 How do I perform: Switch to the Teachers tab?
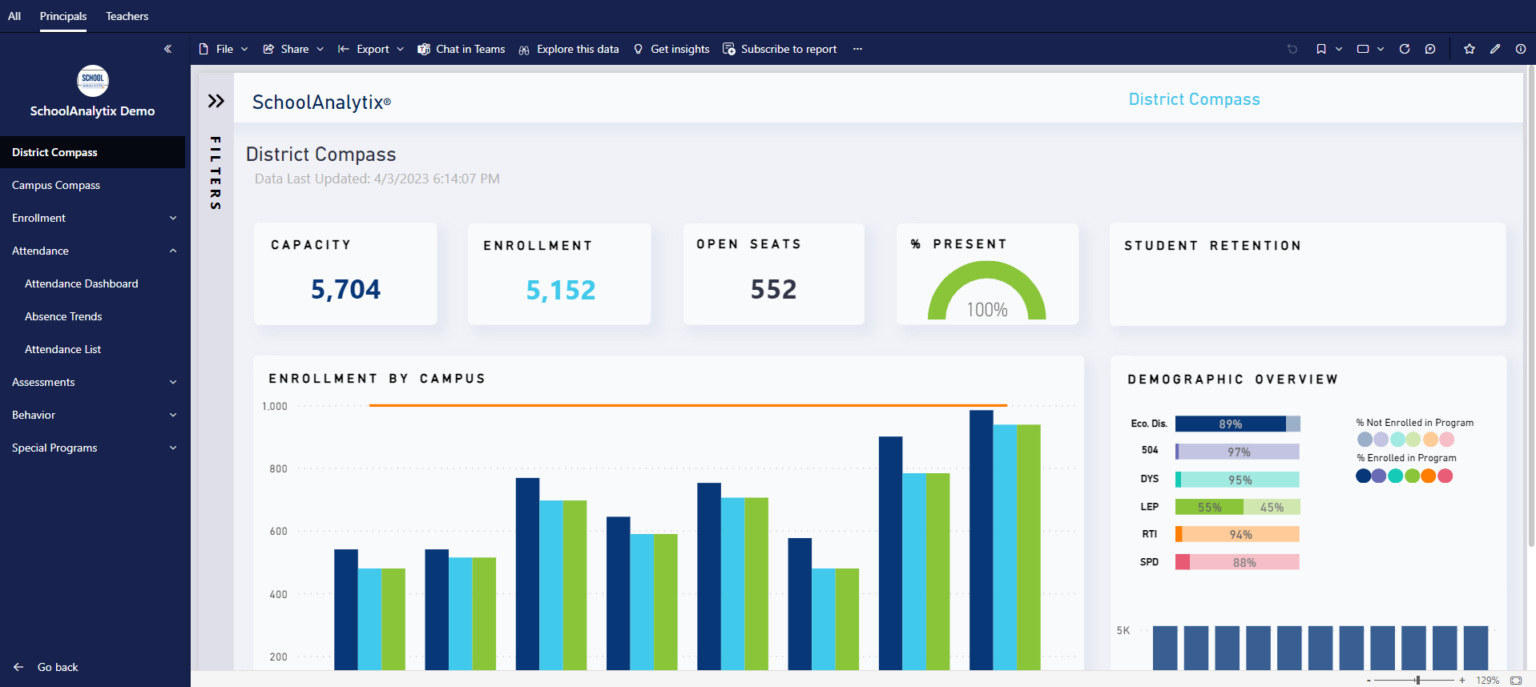(127, 16)
